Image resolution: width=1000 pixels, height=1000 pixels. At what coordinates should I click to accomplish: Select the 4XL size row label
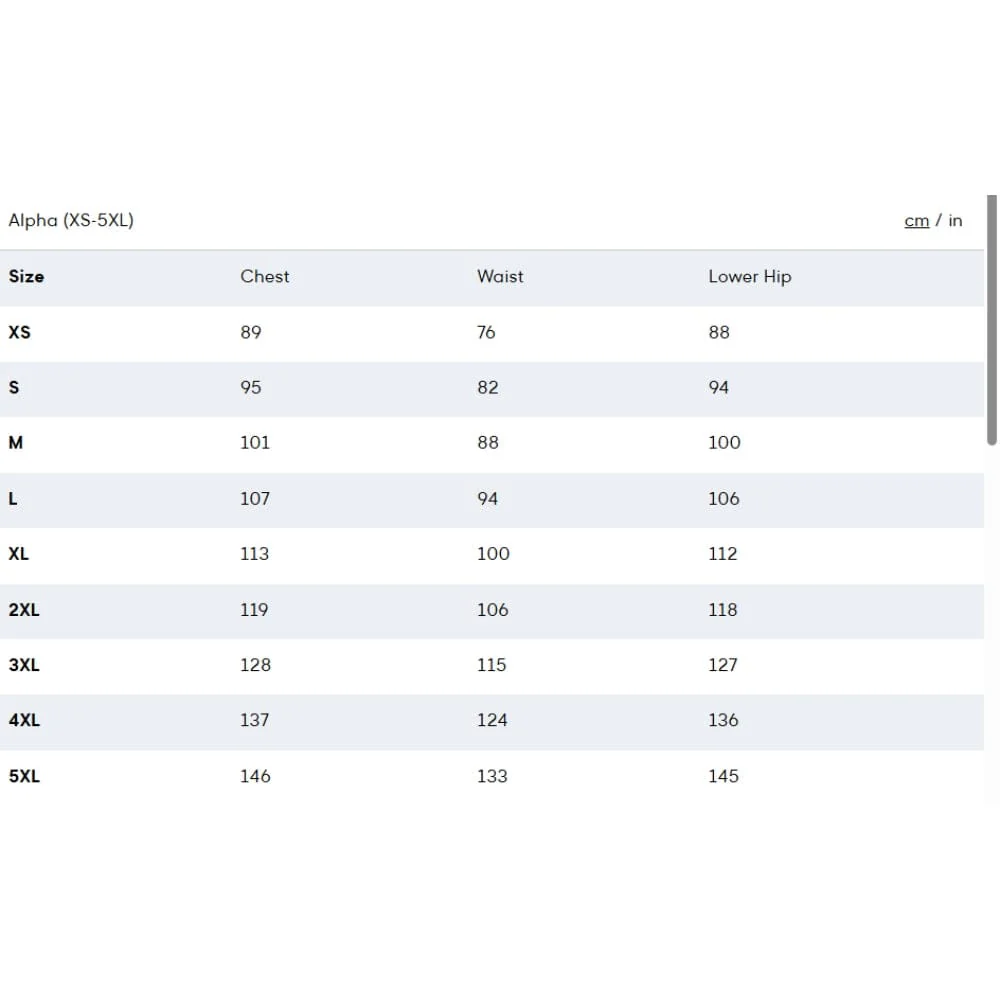pos(24,720)
